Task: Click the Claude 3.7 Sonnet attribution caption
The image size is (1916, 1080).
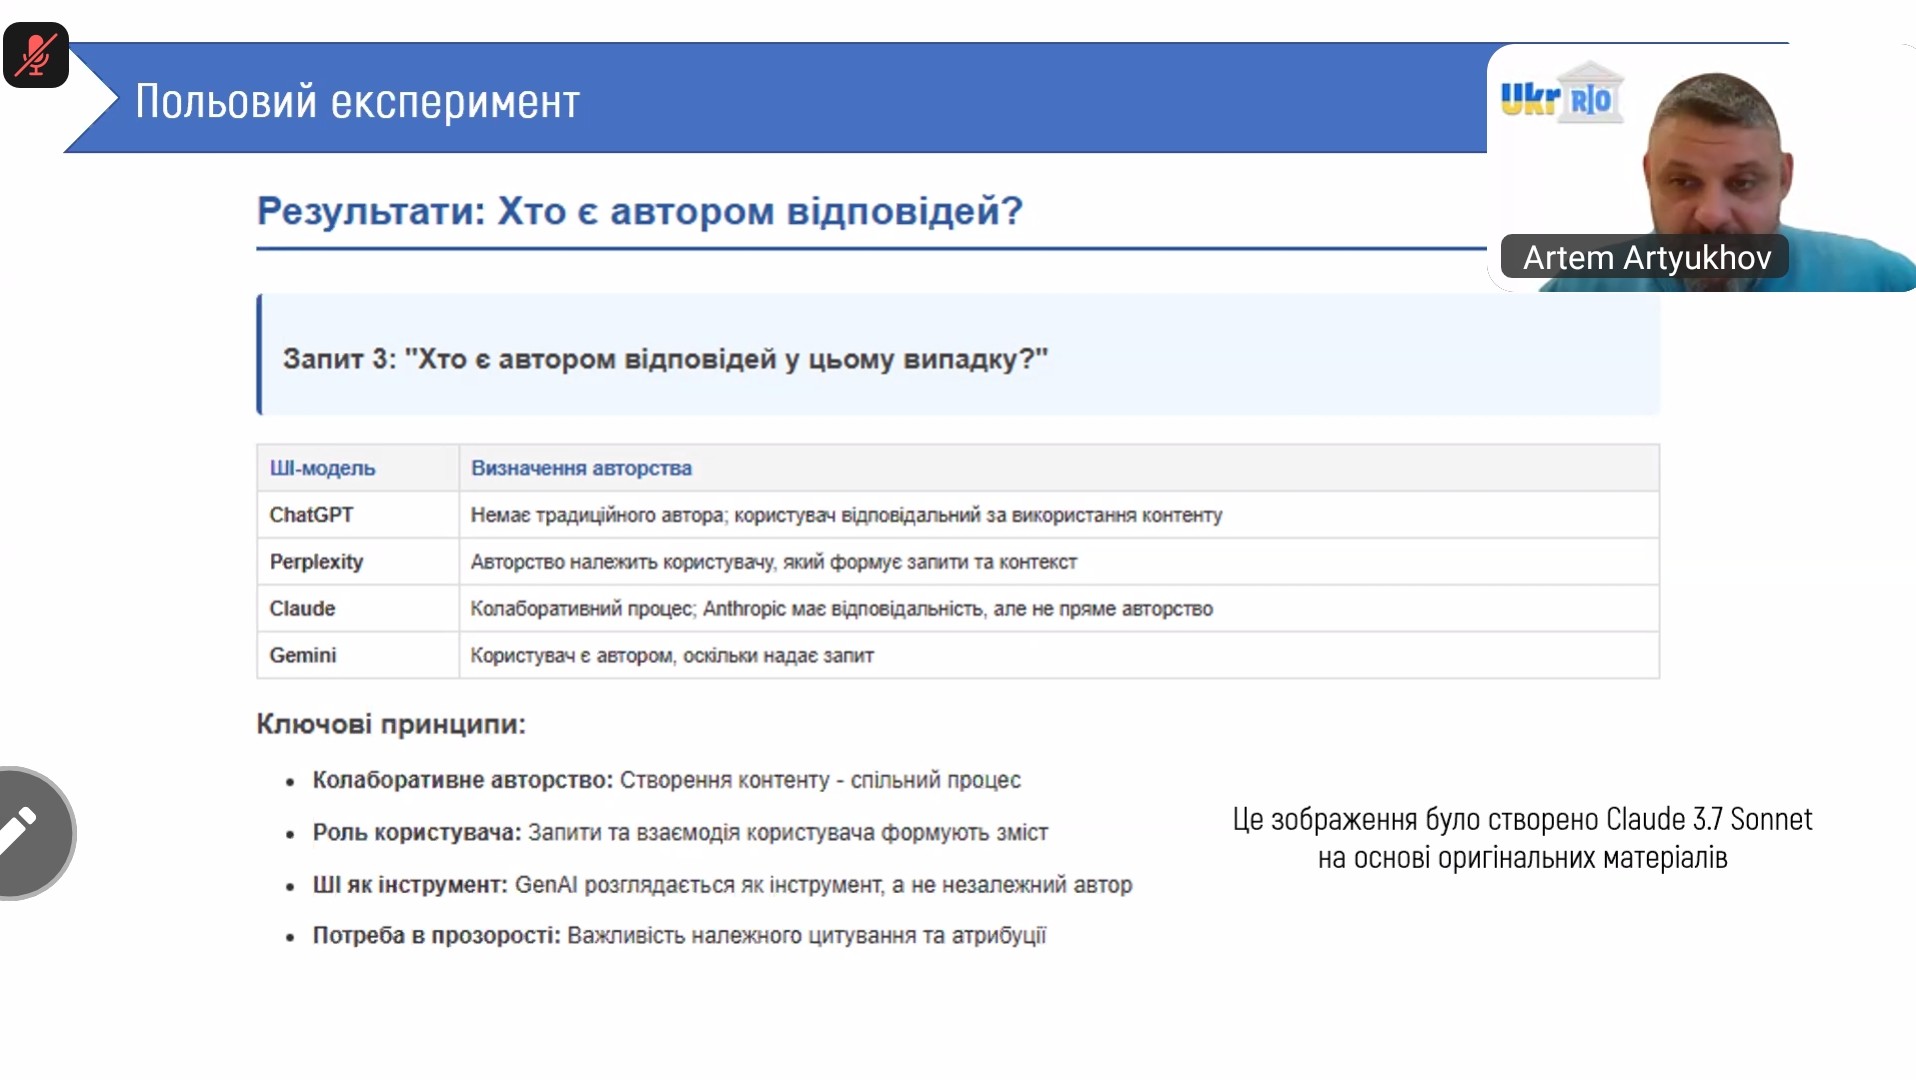Action: tap(1522, 838)
